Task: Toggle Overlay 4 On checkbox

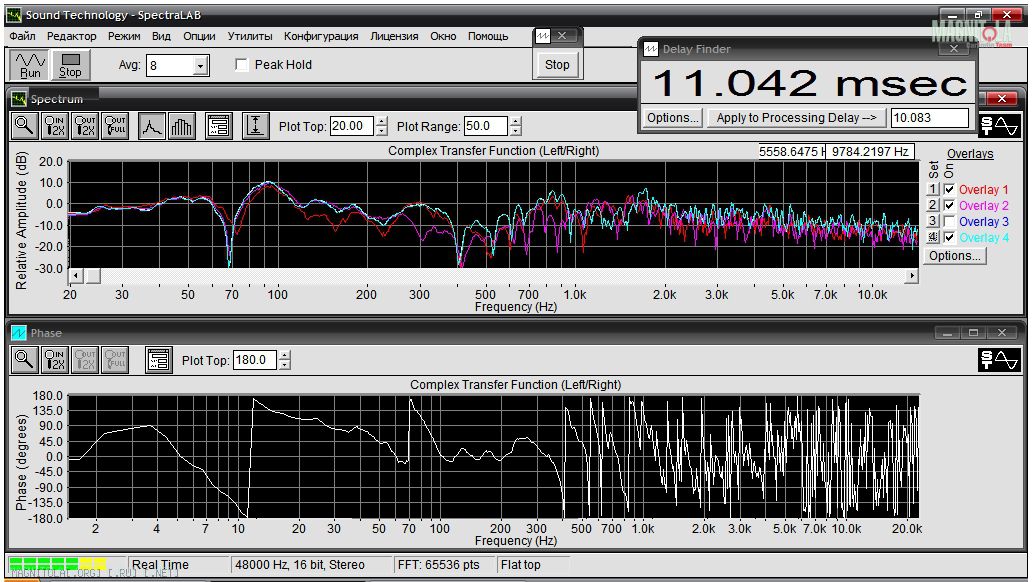Action: tap(949, 237)
